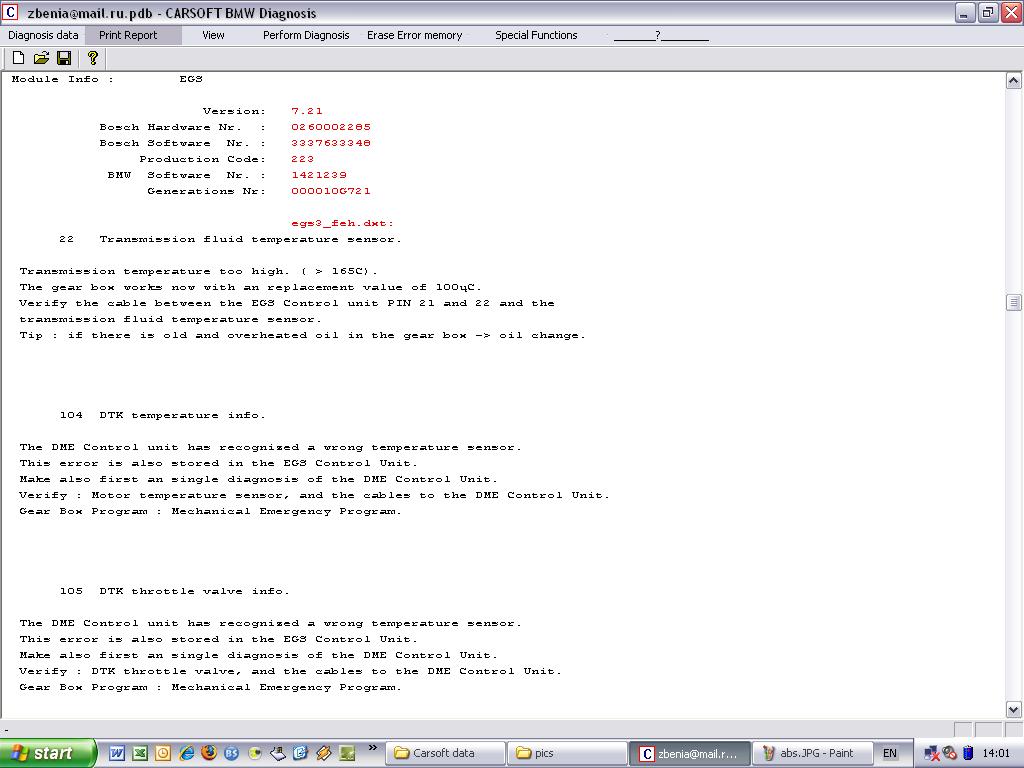Click the yellow question mark Help icon

(93, 58)
